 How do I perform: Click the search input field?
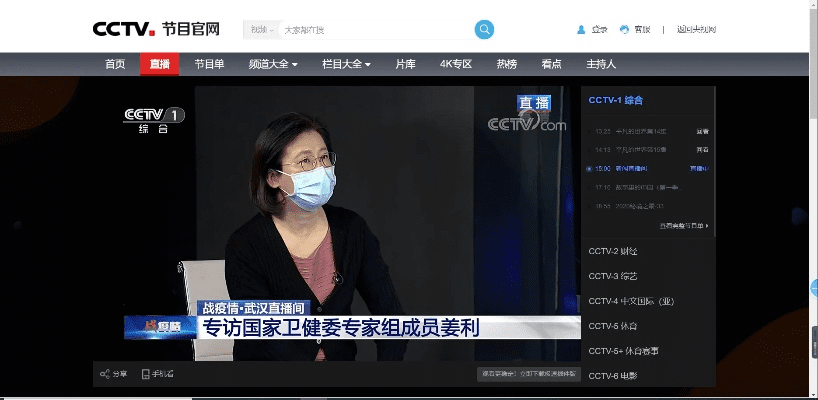point(377,30)
